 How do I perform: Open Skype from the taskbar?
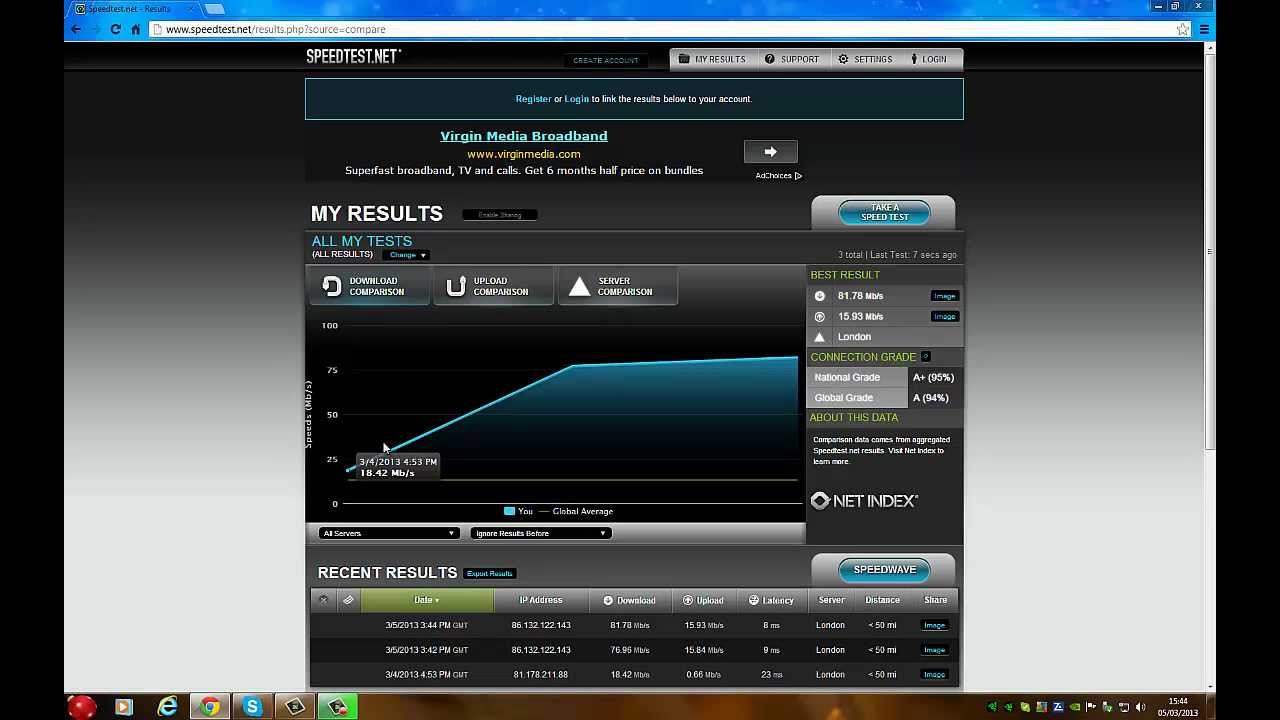(252, 707)
